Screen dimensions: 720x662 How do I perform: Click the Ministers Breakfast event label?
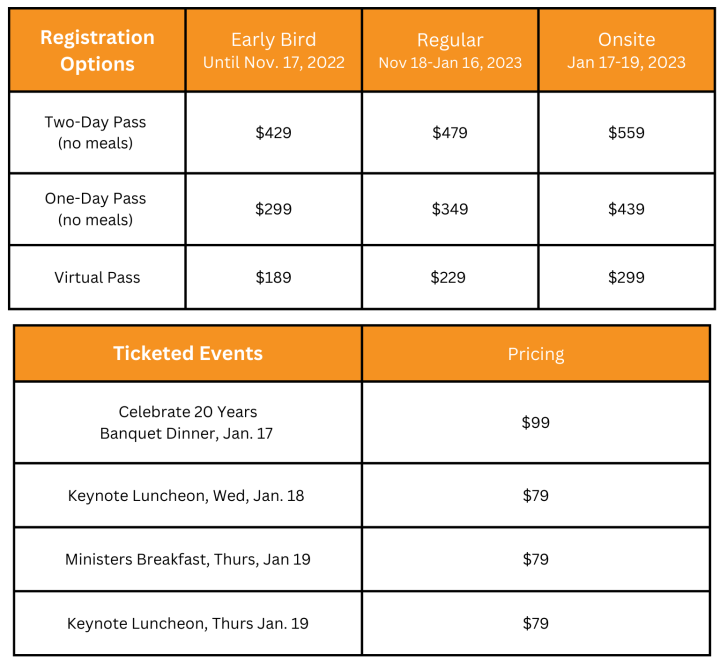point(188,559)
